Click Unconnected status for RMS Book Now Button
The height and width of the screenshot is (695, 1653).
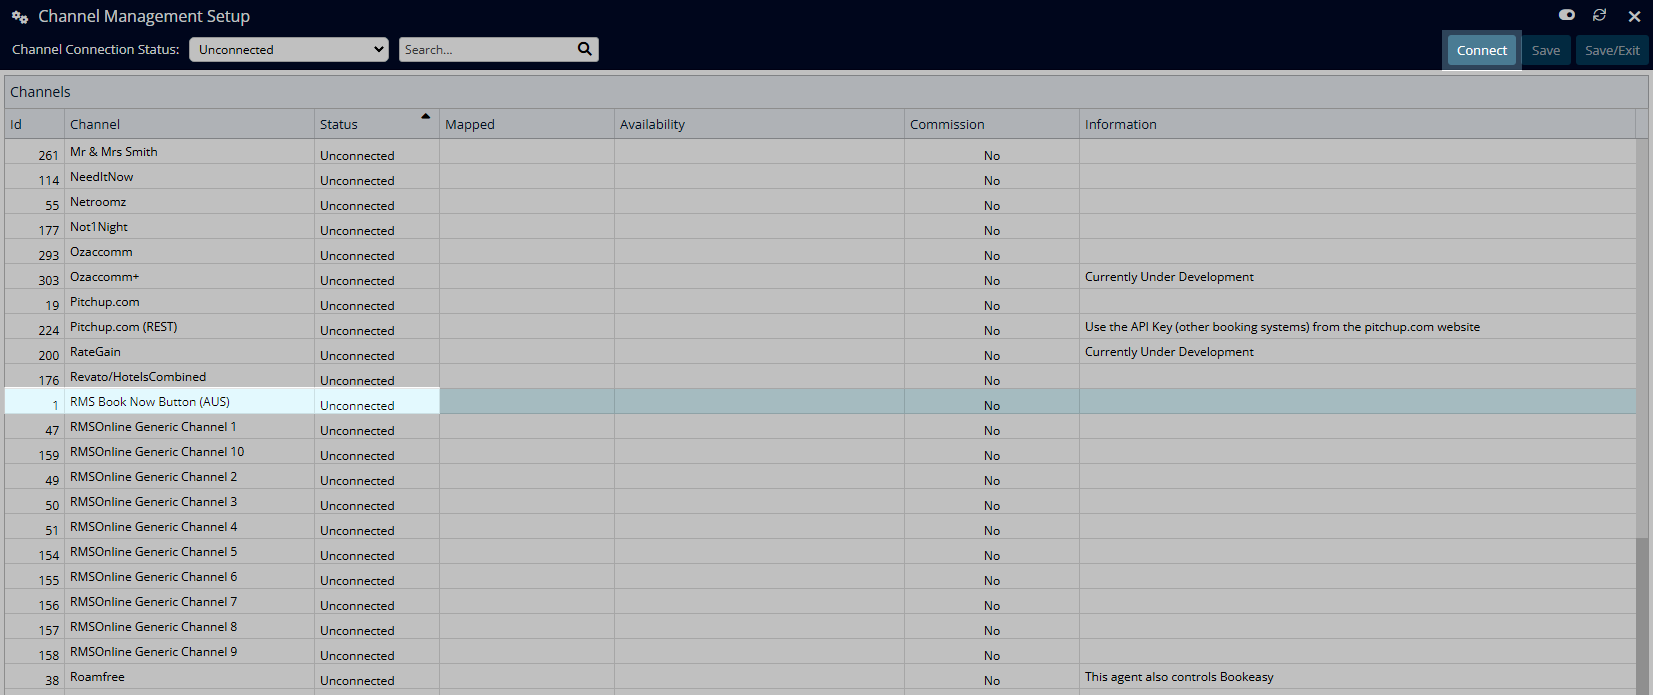coord(357,405)
